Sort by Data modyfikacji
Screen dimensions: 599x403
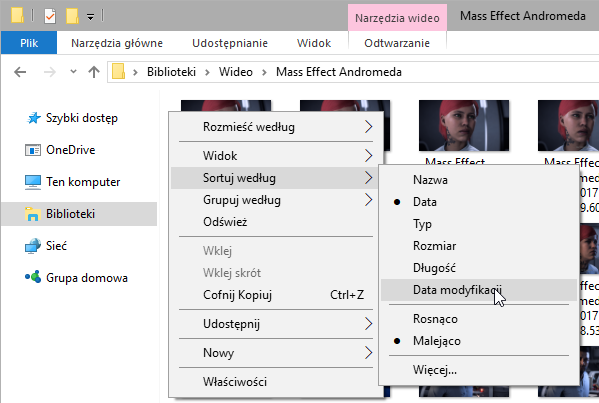(479, 290)
